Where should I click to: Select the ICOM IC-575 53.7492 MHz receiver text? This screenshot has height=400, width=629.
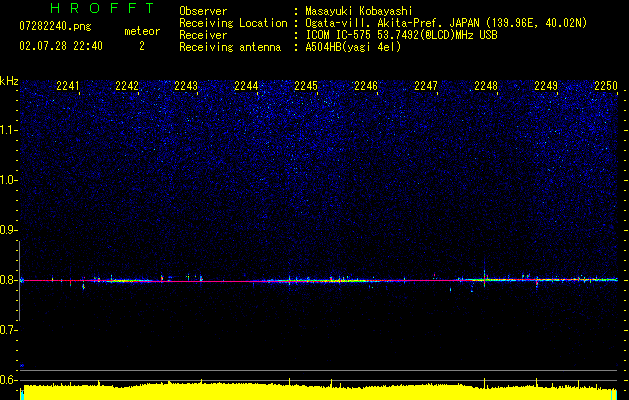401,35
